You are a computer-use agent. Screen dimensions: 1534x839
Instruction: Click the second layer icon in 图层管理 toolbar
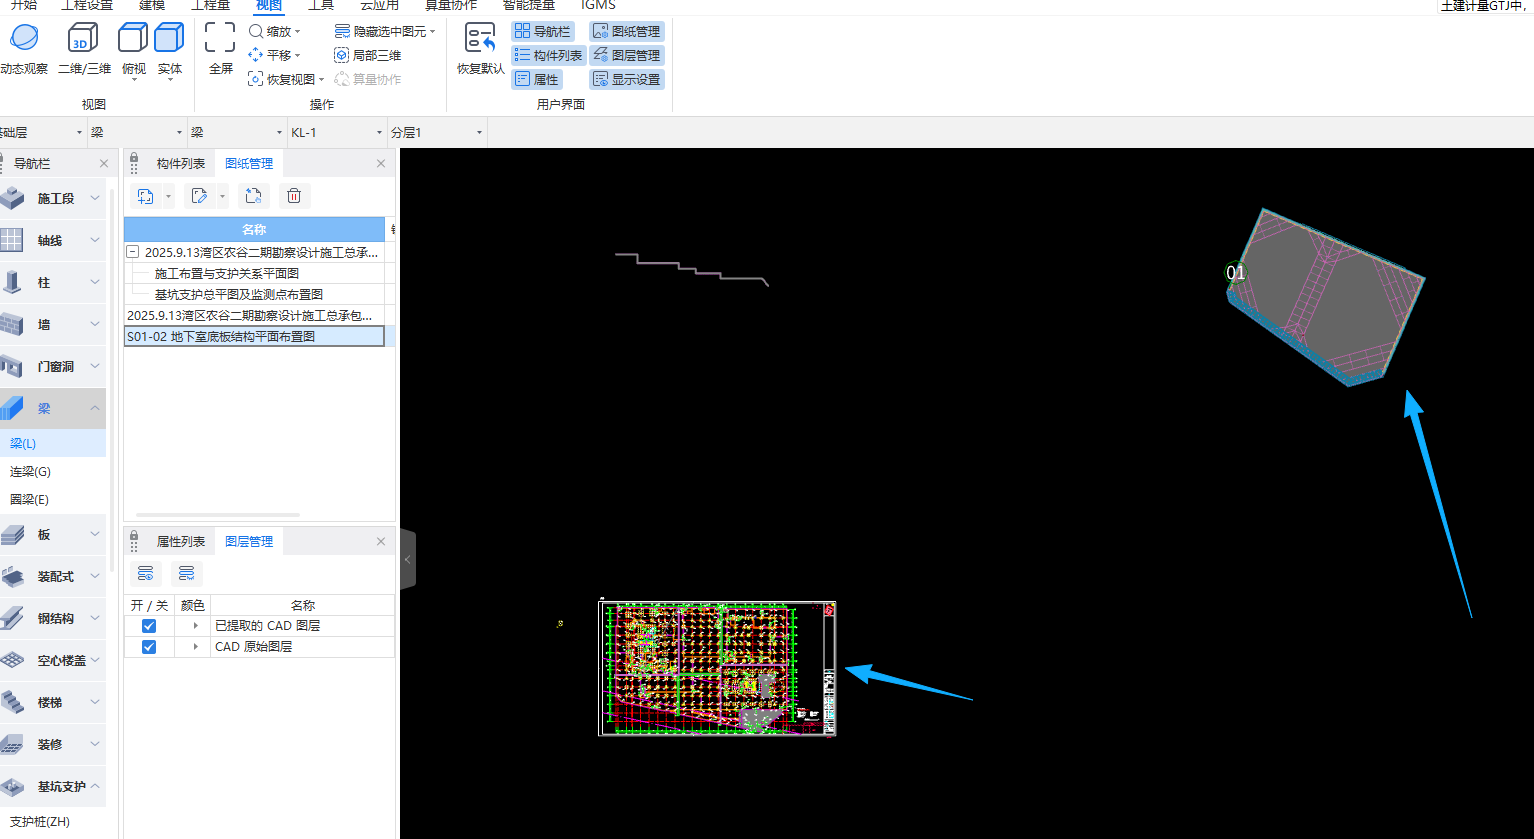click(x=186, y=573)
